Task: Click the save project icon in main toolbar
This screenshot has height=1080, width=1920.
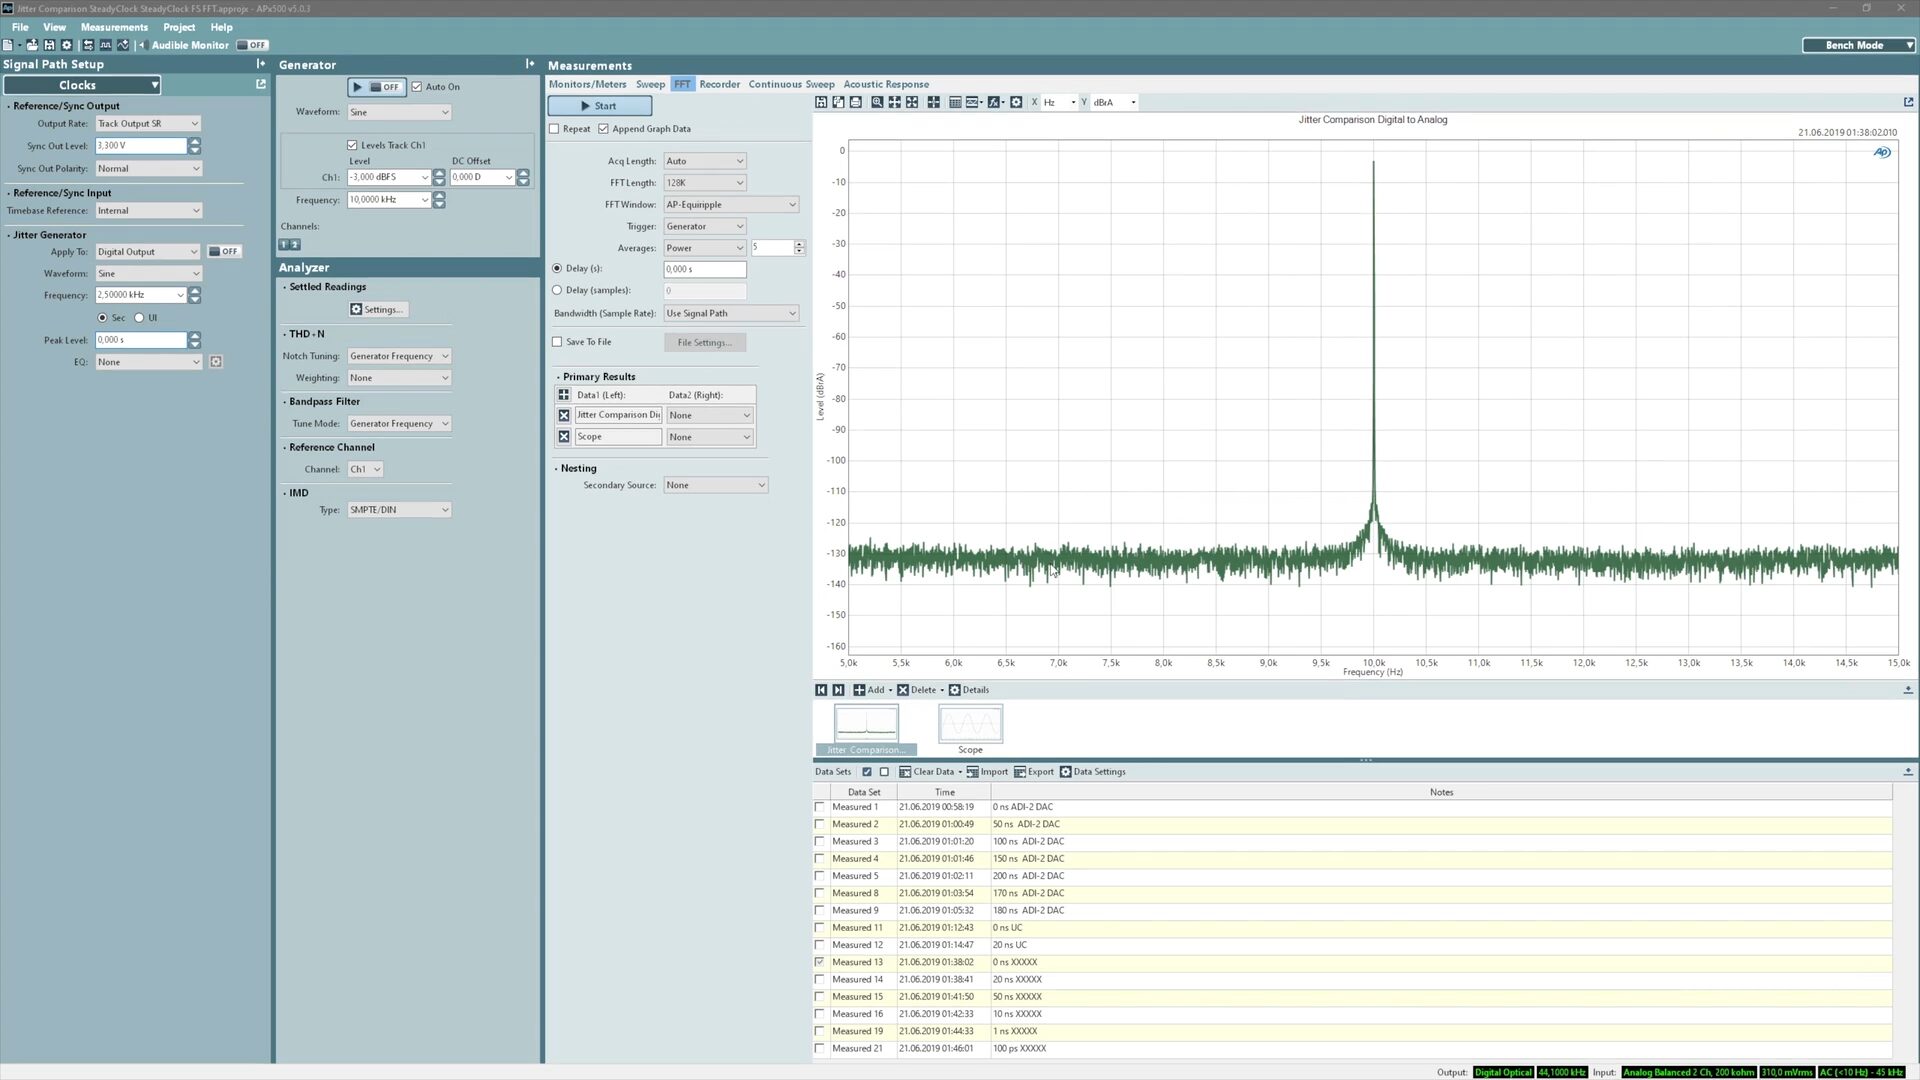Action: point(49,45)
